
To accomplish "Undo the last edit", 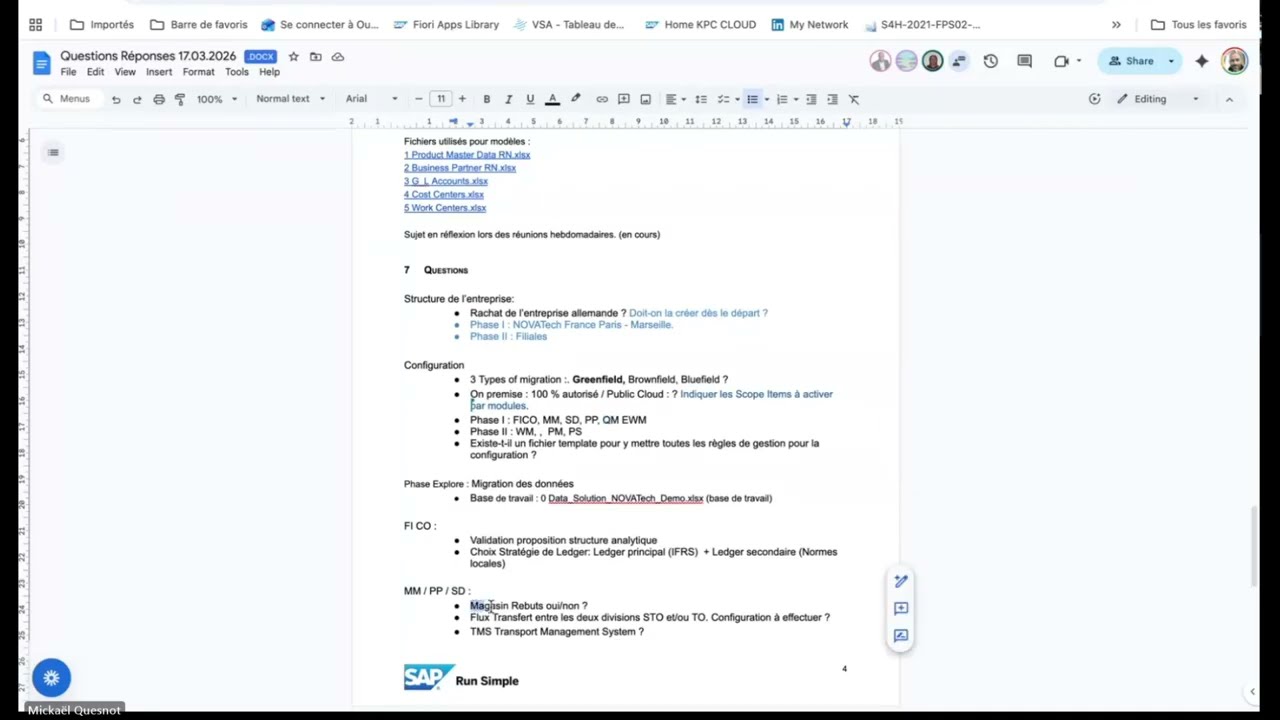I will pyautogui.click(x=116, y=99).
